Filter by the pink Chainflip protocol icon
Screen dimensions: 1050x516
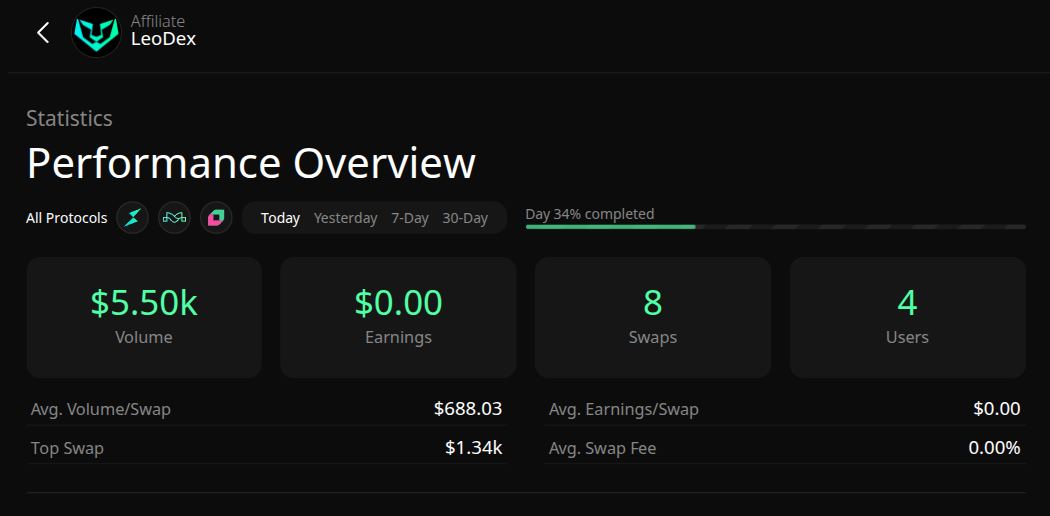[x=216, y=217]
